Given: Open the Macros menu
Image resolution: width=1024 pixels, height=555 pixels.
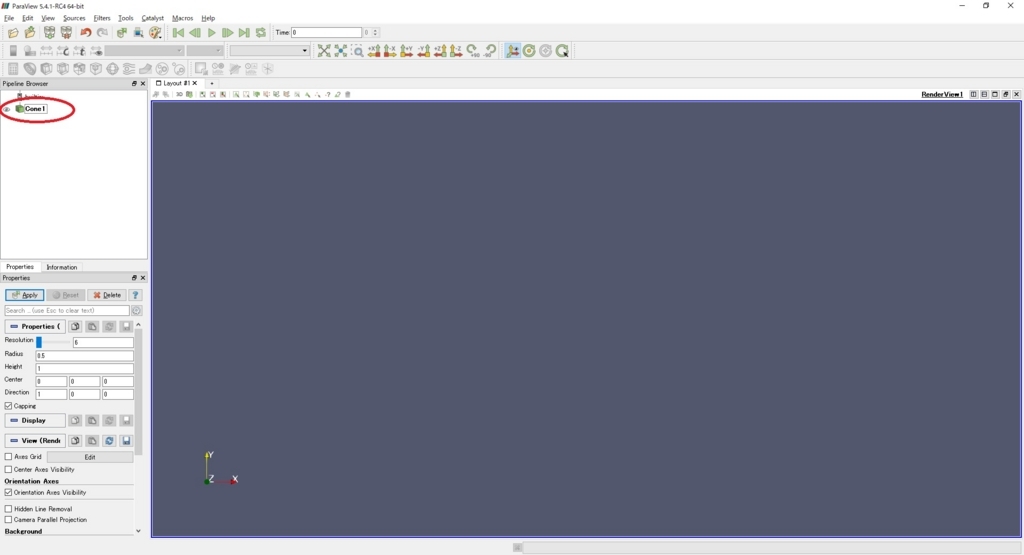Looking at the screenshot, I should coord(182,18).
